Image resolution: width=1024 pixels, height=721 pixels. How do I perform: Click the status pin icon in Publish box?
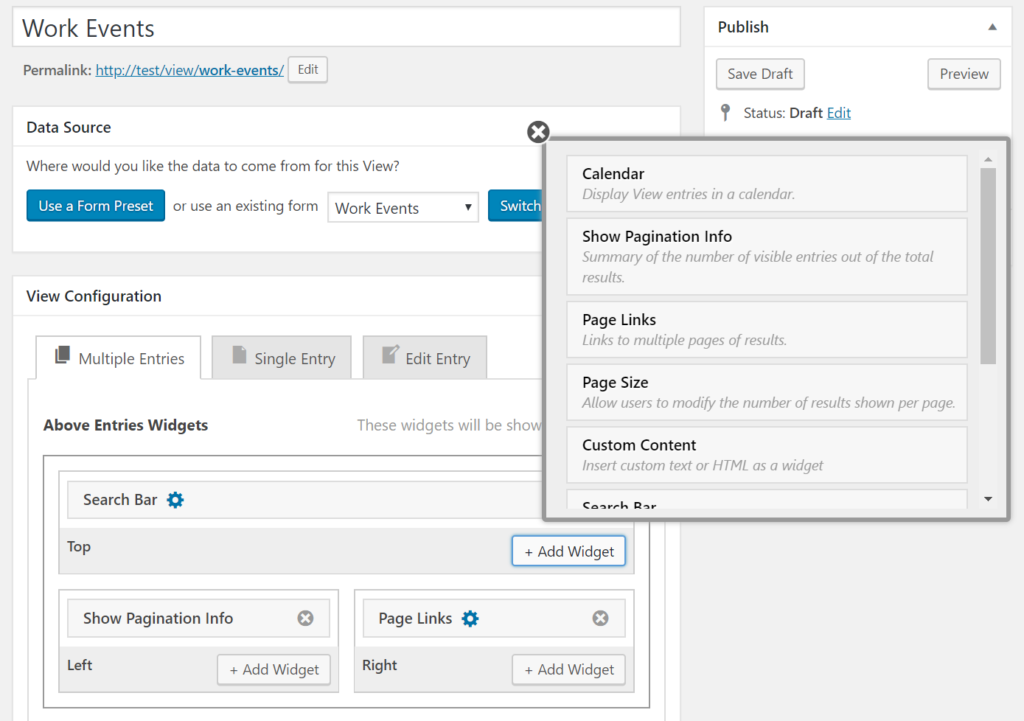point(722,112)
